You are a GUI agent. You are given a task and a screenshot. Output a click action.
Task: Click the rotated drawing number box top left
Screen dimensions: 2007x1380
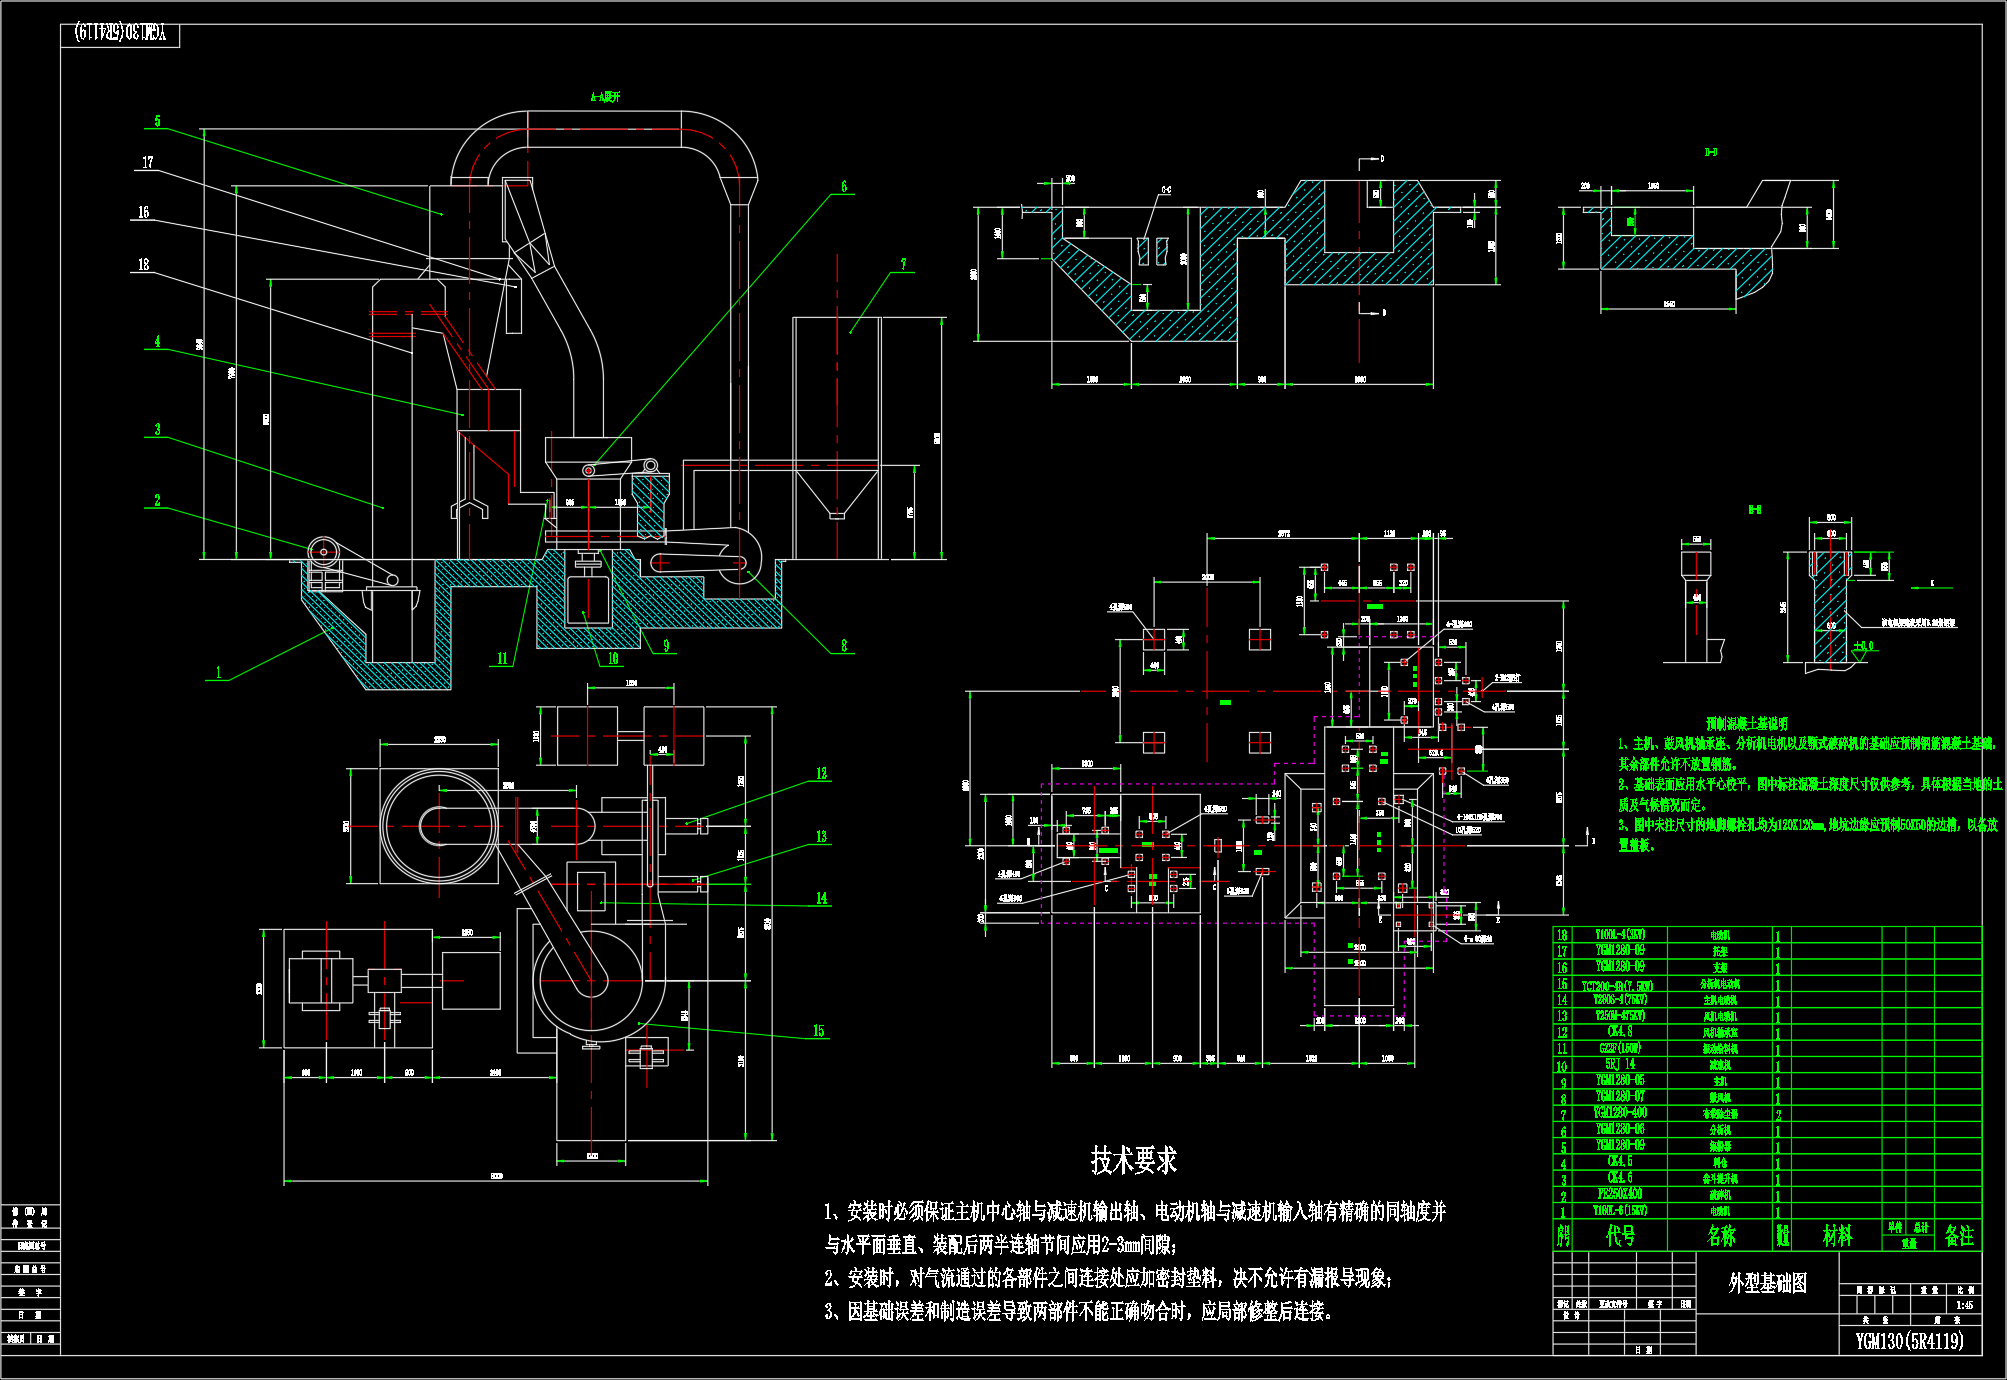coord(121,34)
